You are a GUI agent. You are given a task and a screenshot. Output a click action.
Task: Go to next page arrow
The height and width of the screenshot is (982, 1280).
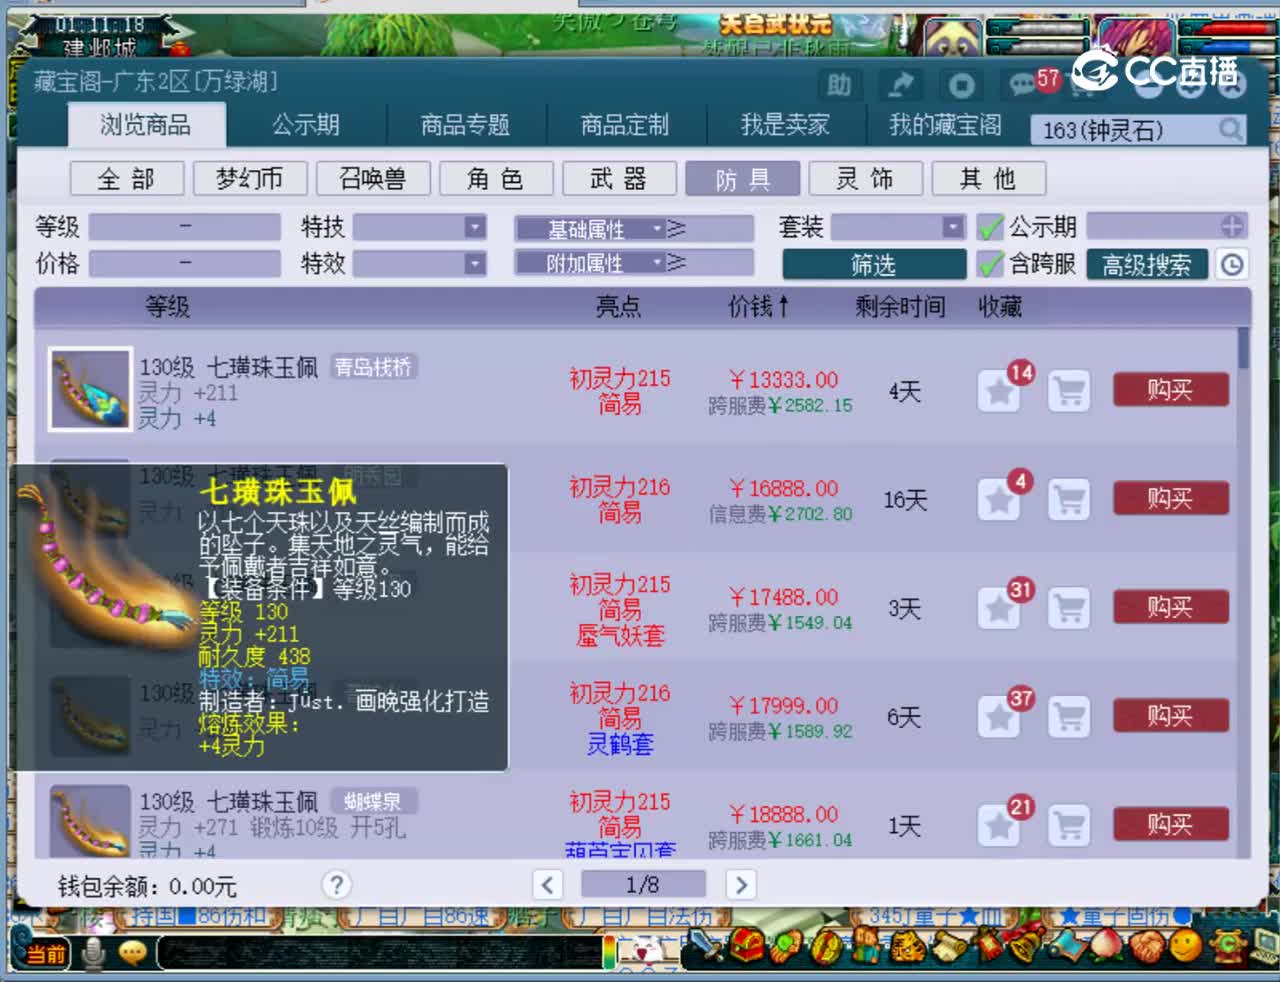tap(740, 885)
